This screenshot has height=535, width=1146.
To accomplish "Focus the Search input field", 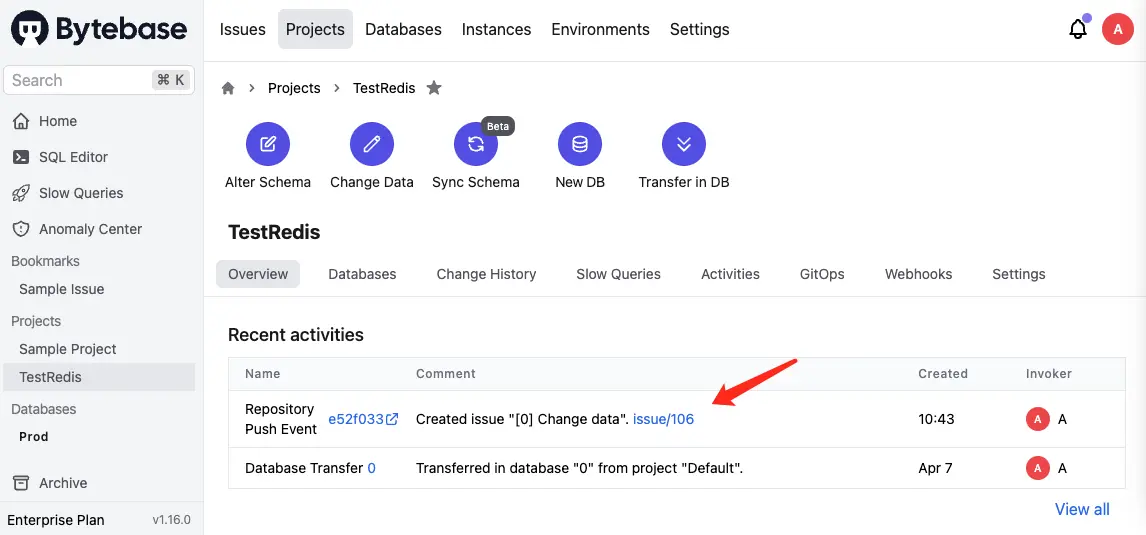I will (x=99, y=80).
